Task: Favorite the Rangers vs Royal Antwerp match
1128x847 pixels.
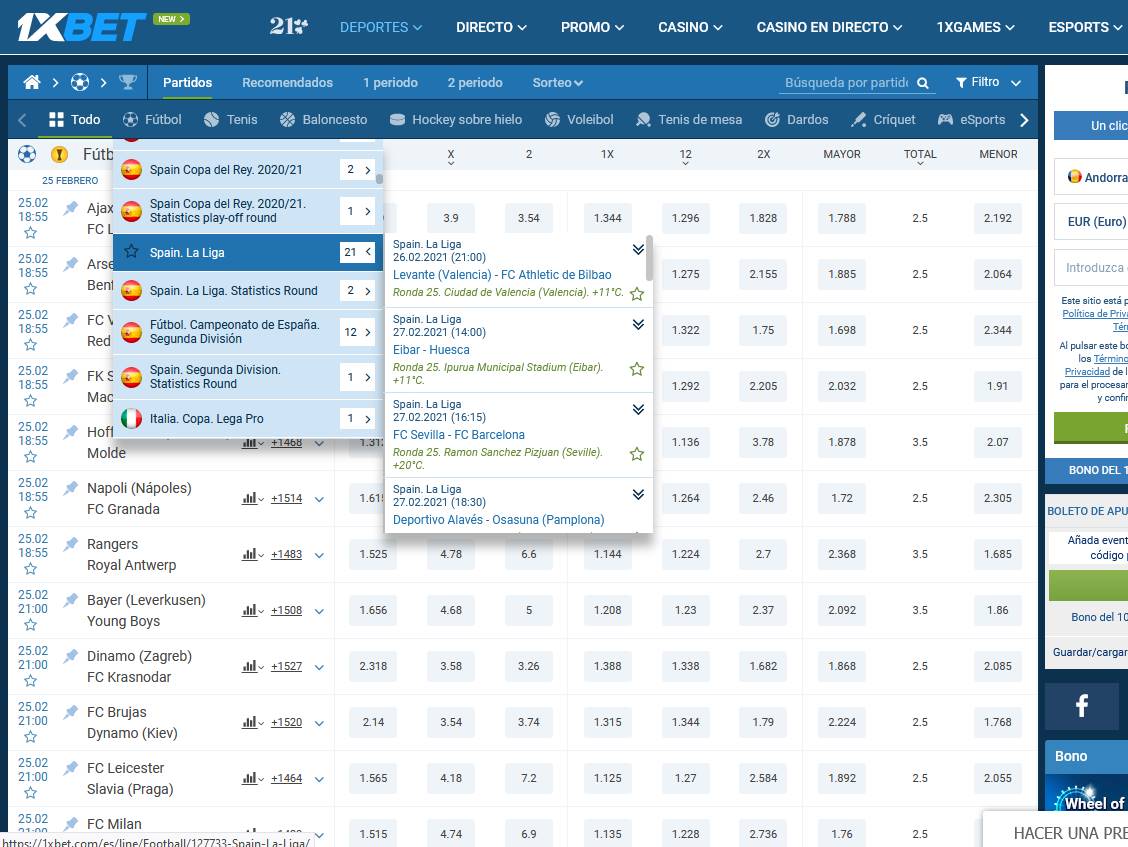Action: pyautogui.click(x=30, y=569)
